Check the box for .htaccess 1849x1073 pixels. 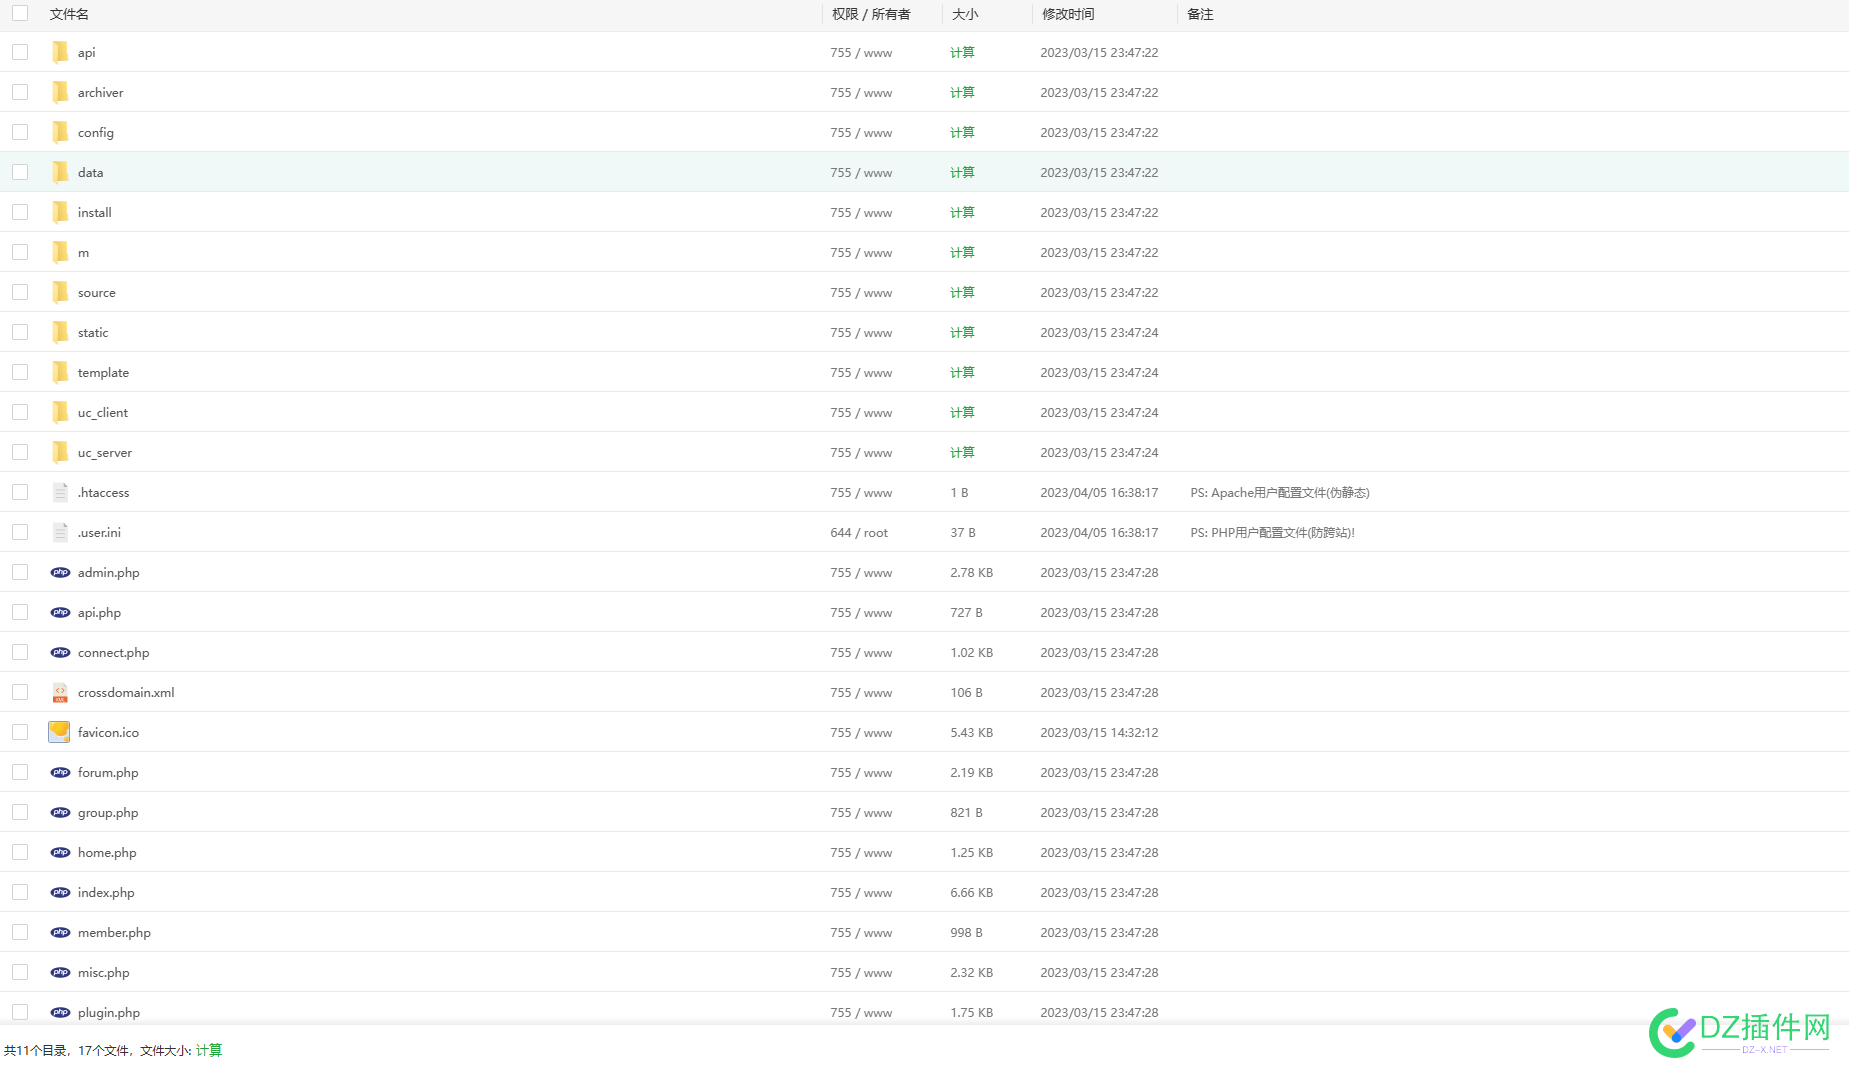[x=20, y=492]
